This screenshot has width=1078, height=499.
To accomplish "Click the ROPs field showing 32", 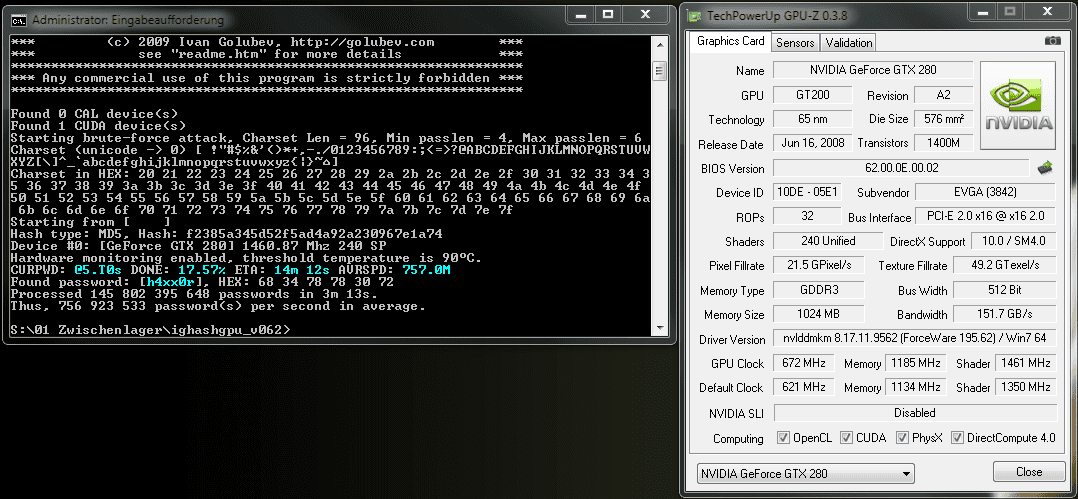I will click(x=807, y=217).
